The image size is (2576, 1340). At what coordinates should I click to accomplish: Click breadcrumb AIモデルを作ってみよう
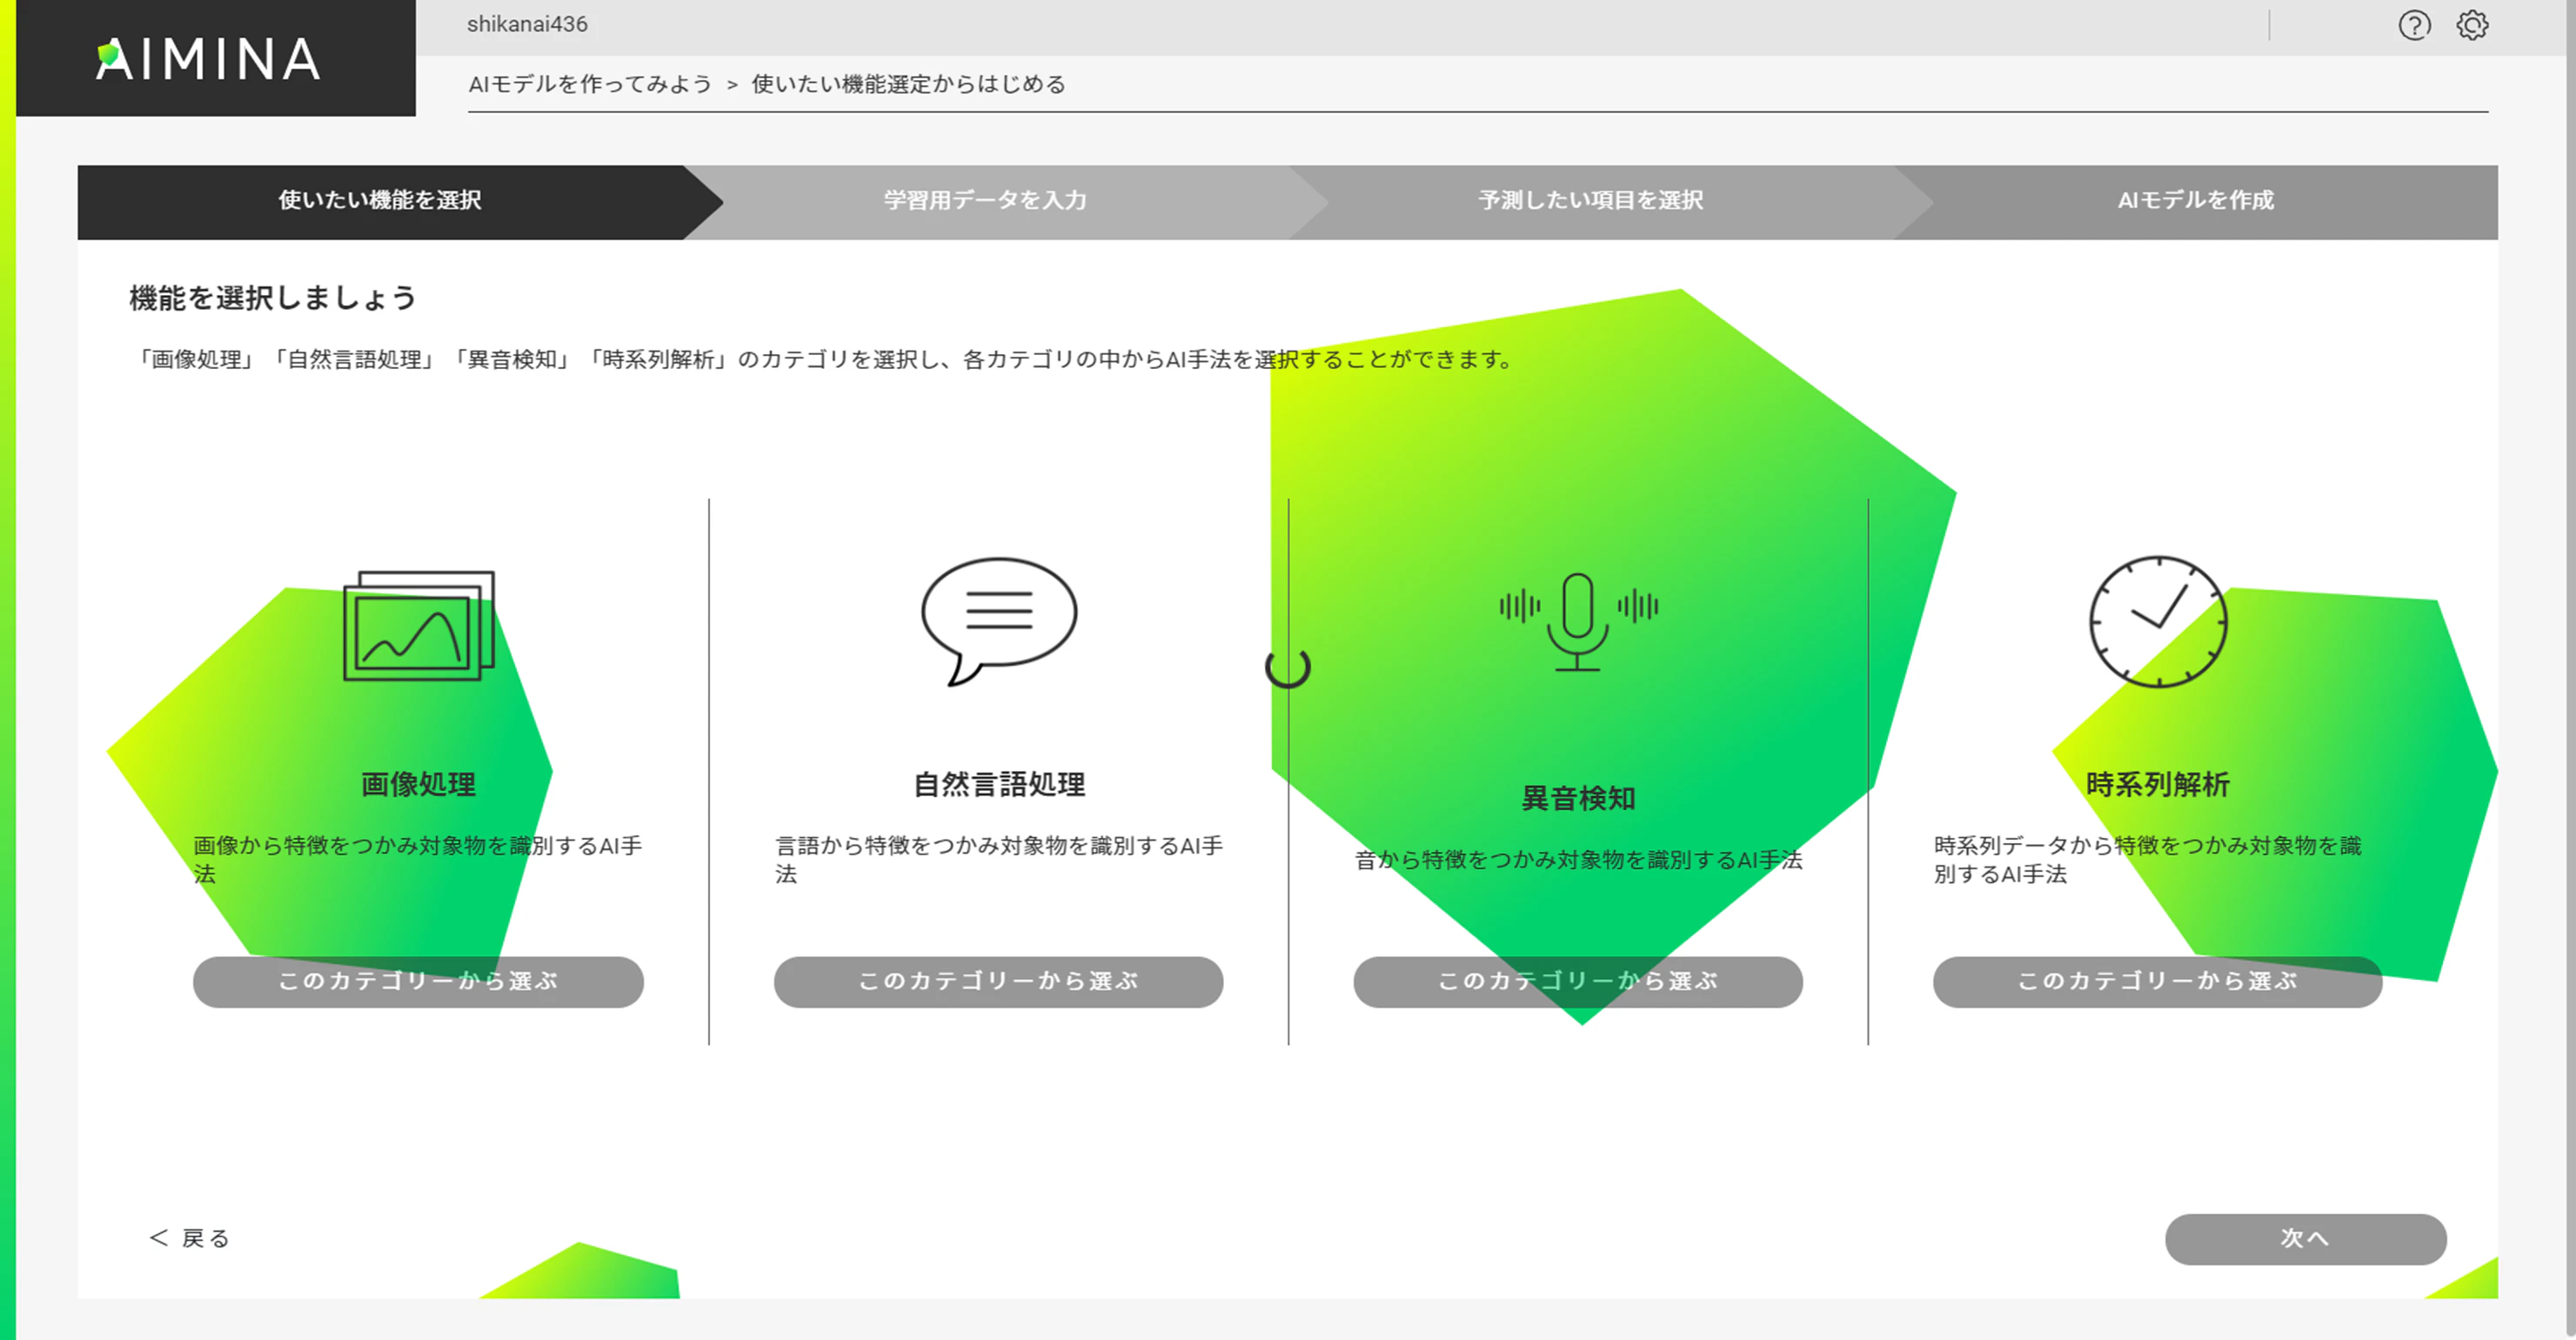[x=590, y=84]
